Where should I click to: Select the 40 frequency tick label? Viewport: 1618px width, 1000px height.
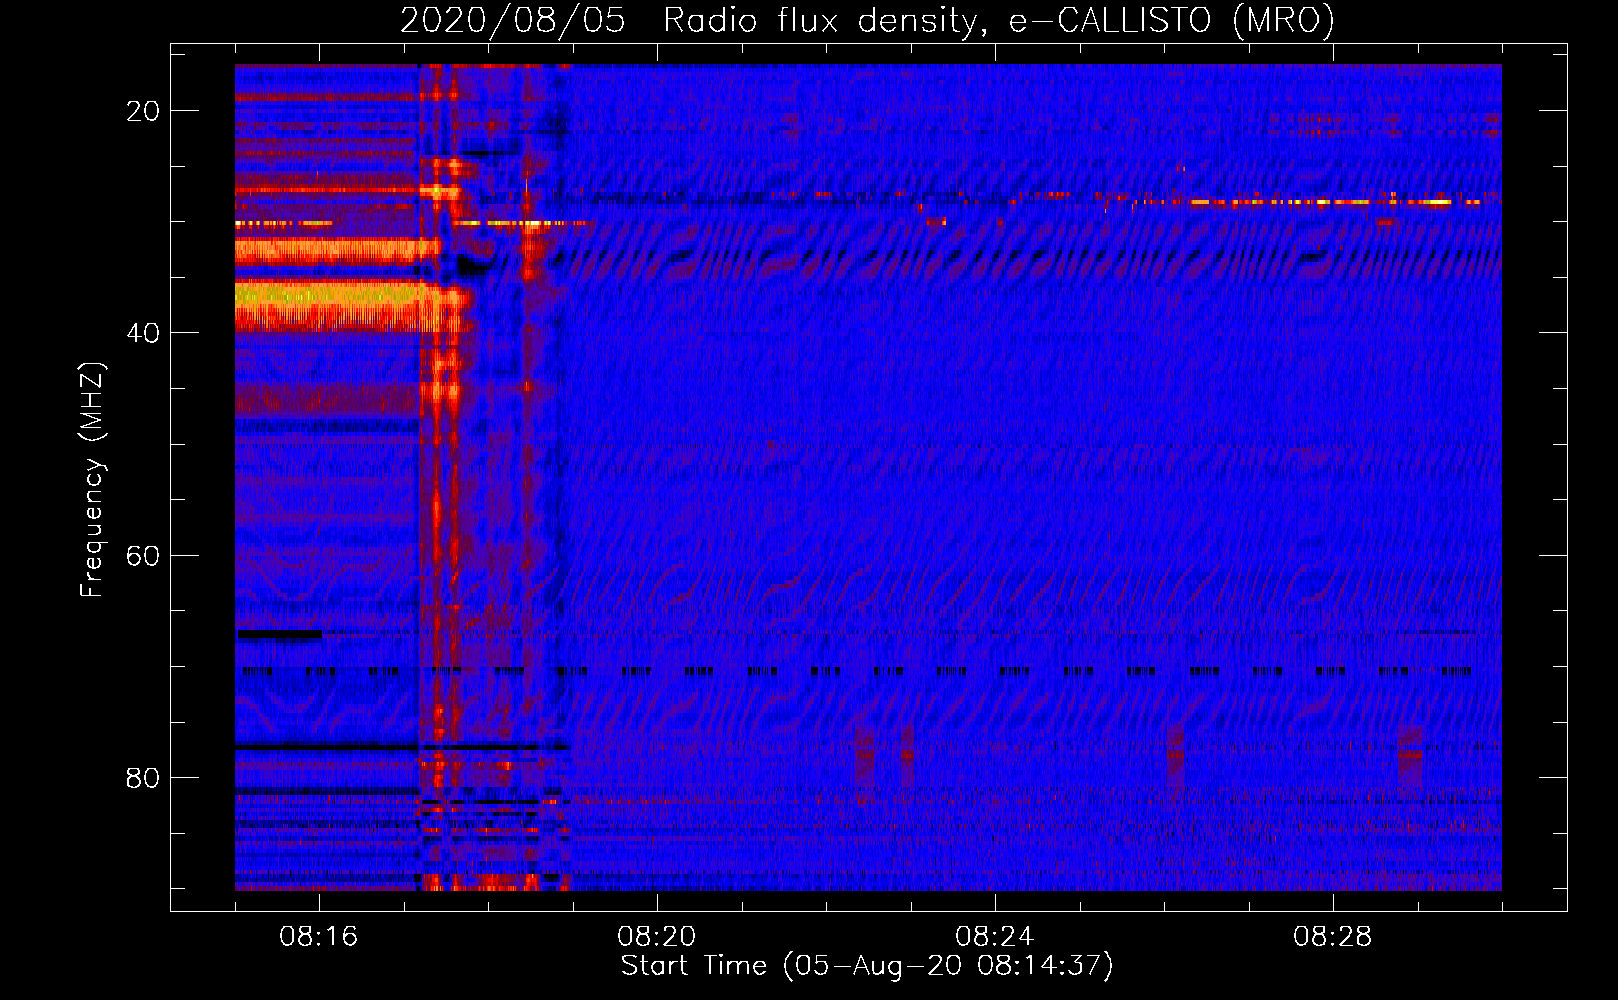(143, 333)
